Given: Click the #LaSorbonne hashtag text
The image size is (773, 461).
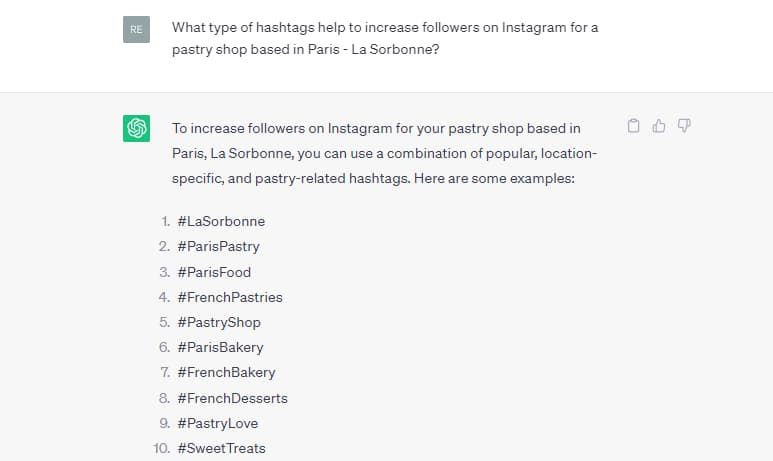Looking at the screenshot, I should (221, 221).
